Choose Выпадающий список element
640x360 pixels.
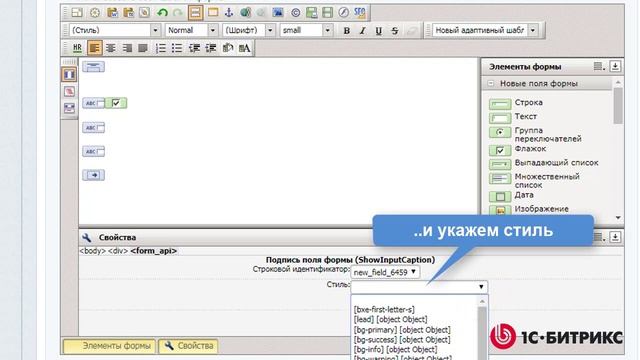point(544,163)
